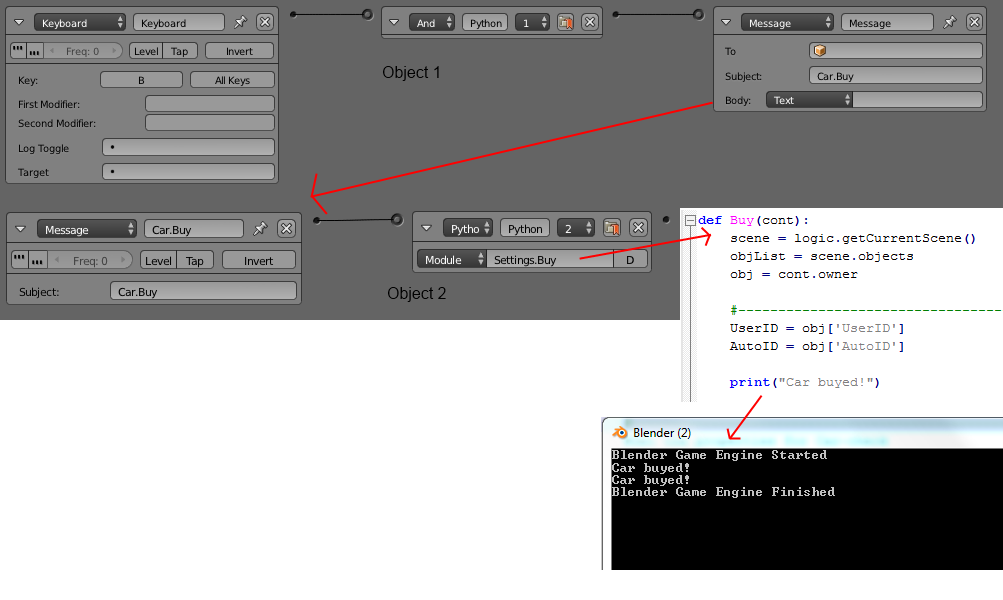Toggle All Keys button
Viewport: 1003px width, 600px height.
(232, 80)
